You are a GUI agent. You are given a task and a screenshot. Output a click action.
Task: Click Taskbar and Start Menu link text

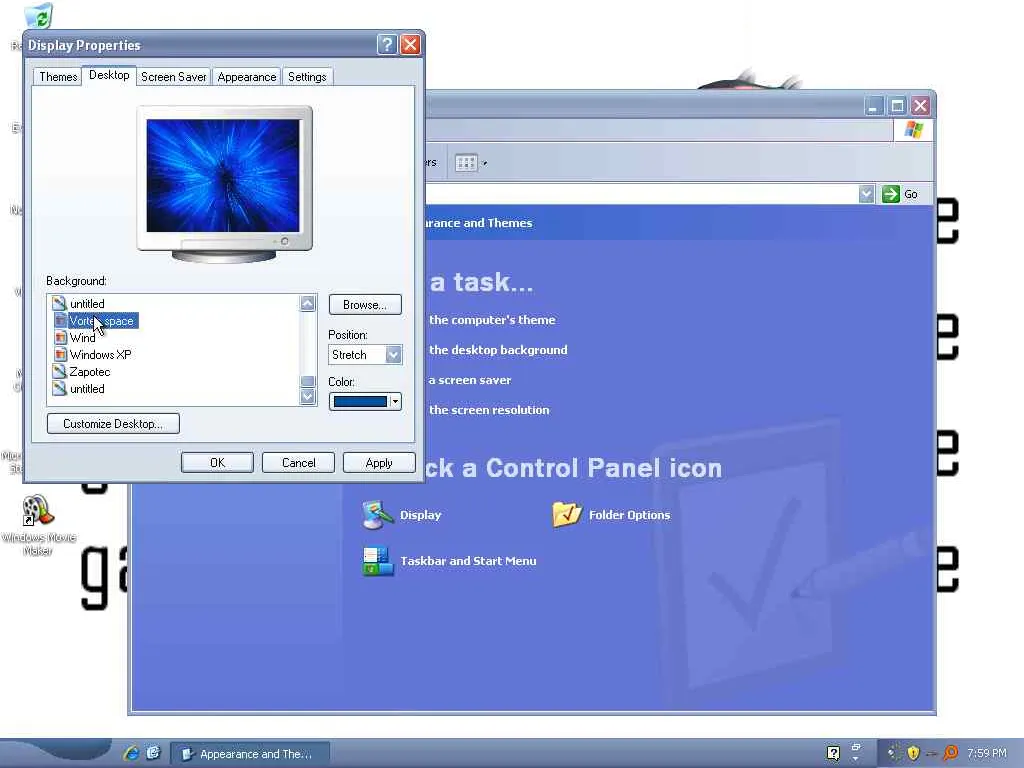point(468,561)
